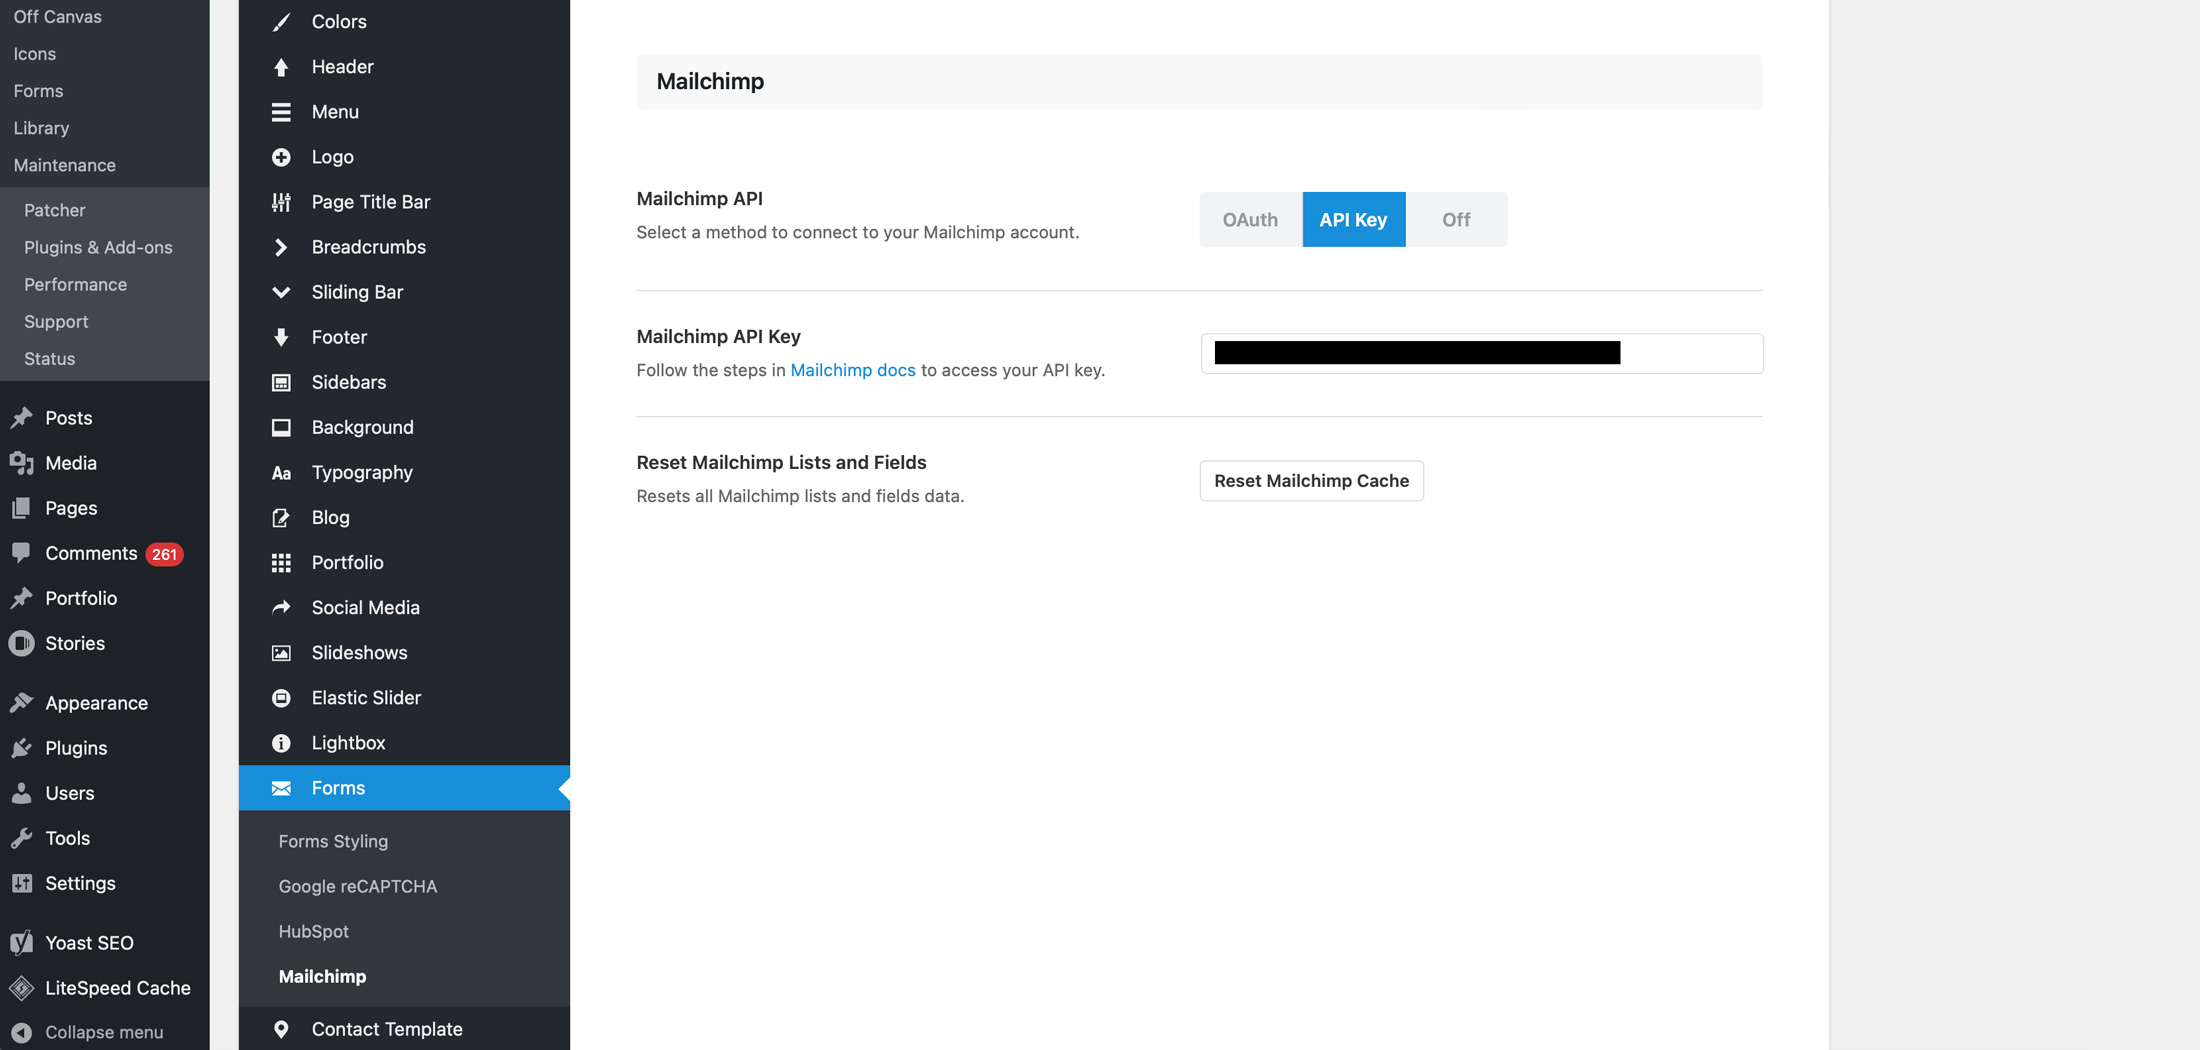Open WordPress Settings menu
This screenshot has height=1050, width=2200.
tap(80, 883)
